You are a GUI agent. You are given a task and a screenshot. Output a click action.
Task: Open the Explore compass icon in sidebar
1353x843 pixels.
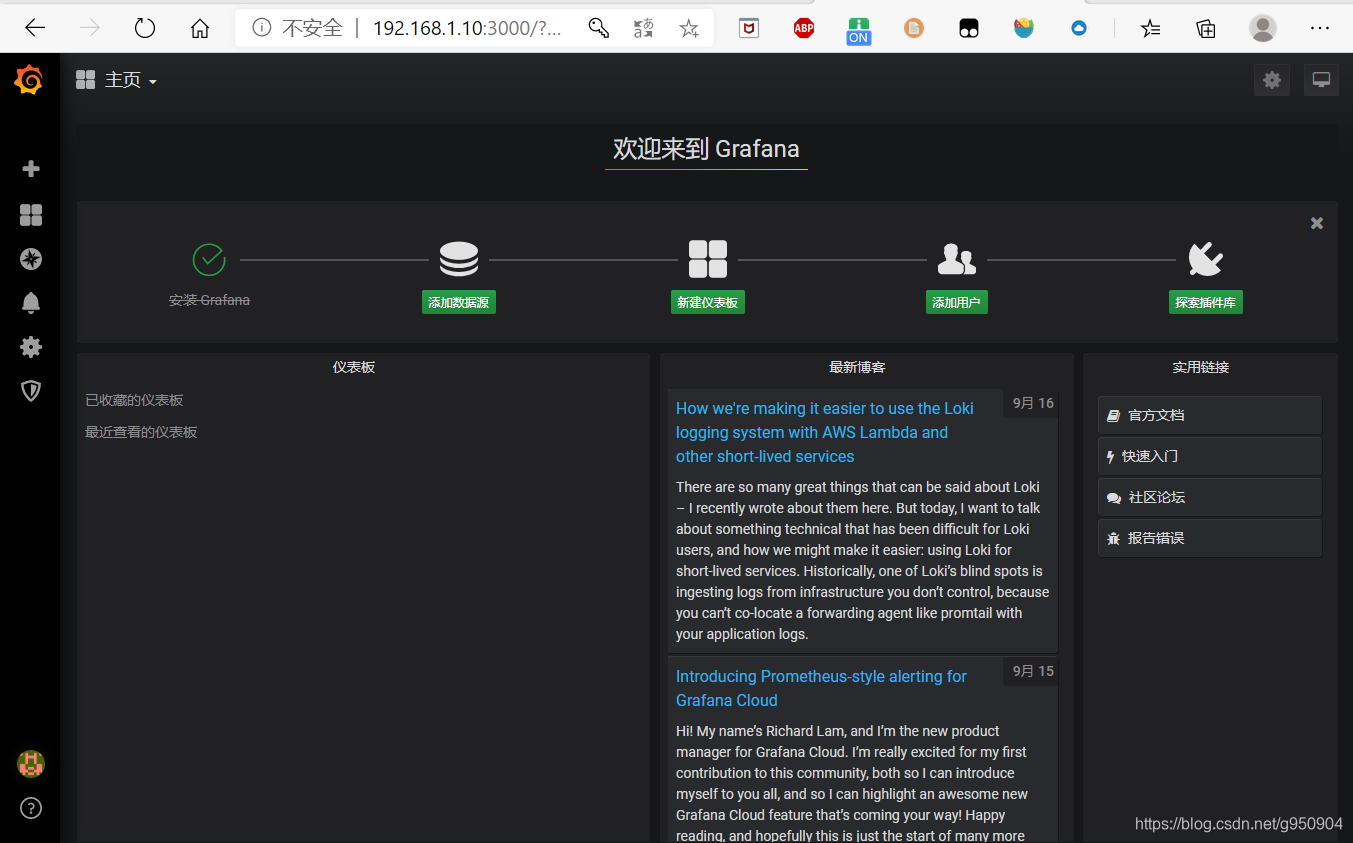(x=31, y=259)
